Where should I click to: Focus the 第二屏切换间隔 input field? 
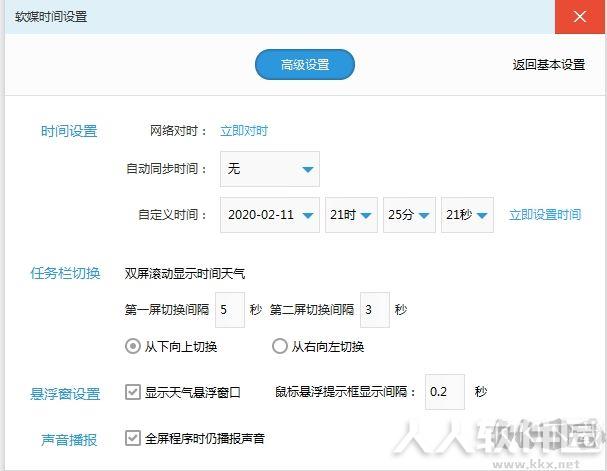[375, 310]
